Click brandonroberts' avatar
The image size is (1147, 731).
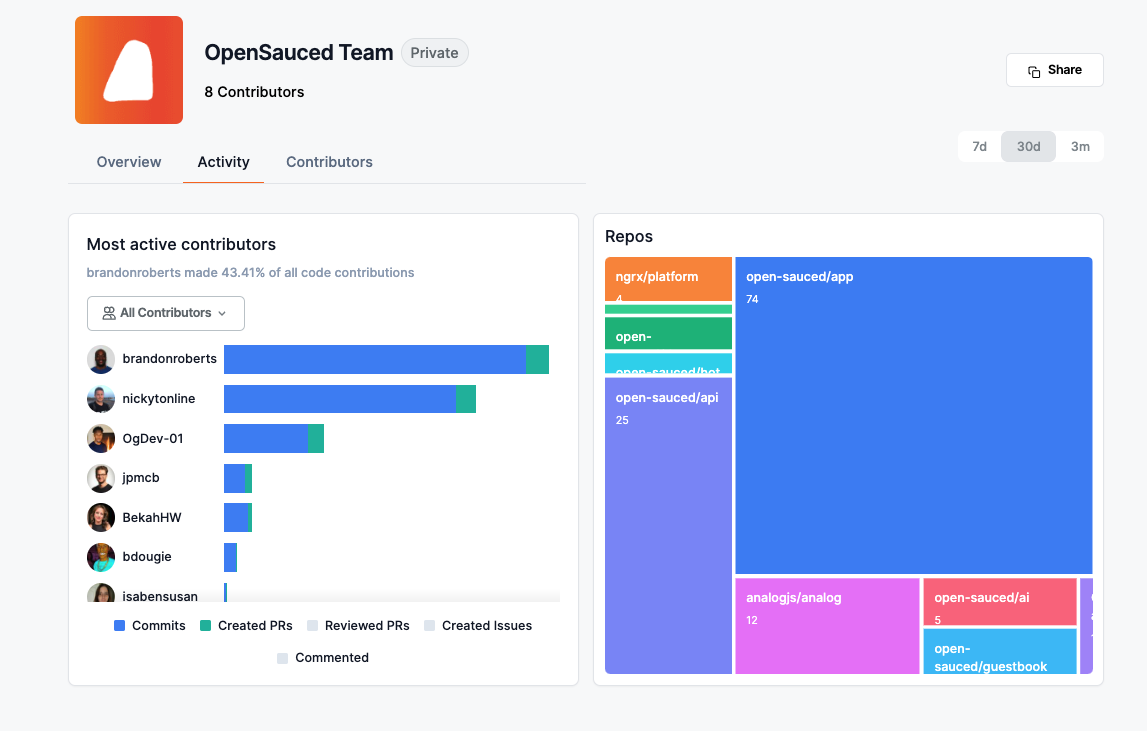(x=101, y=359)
